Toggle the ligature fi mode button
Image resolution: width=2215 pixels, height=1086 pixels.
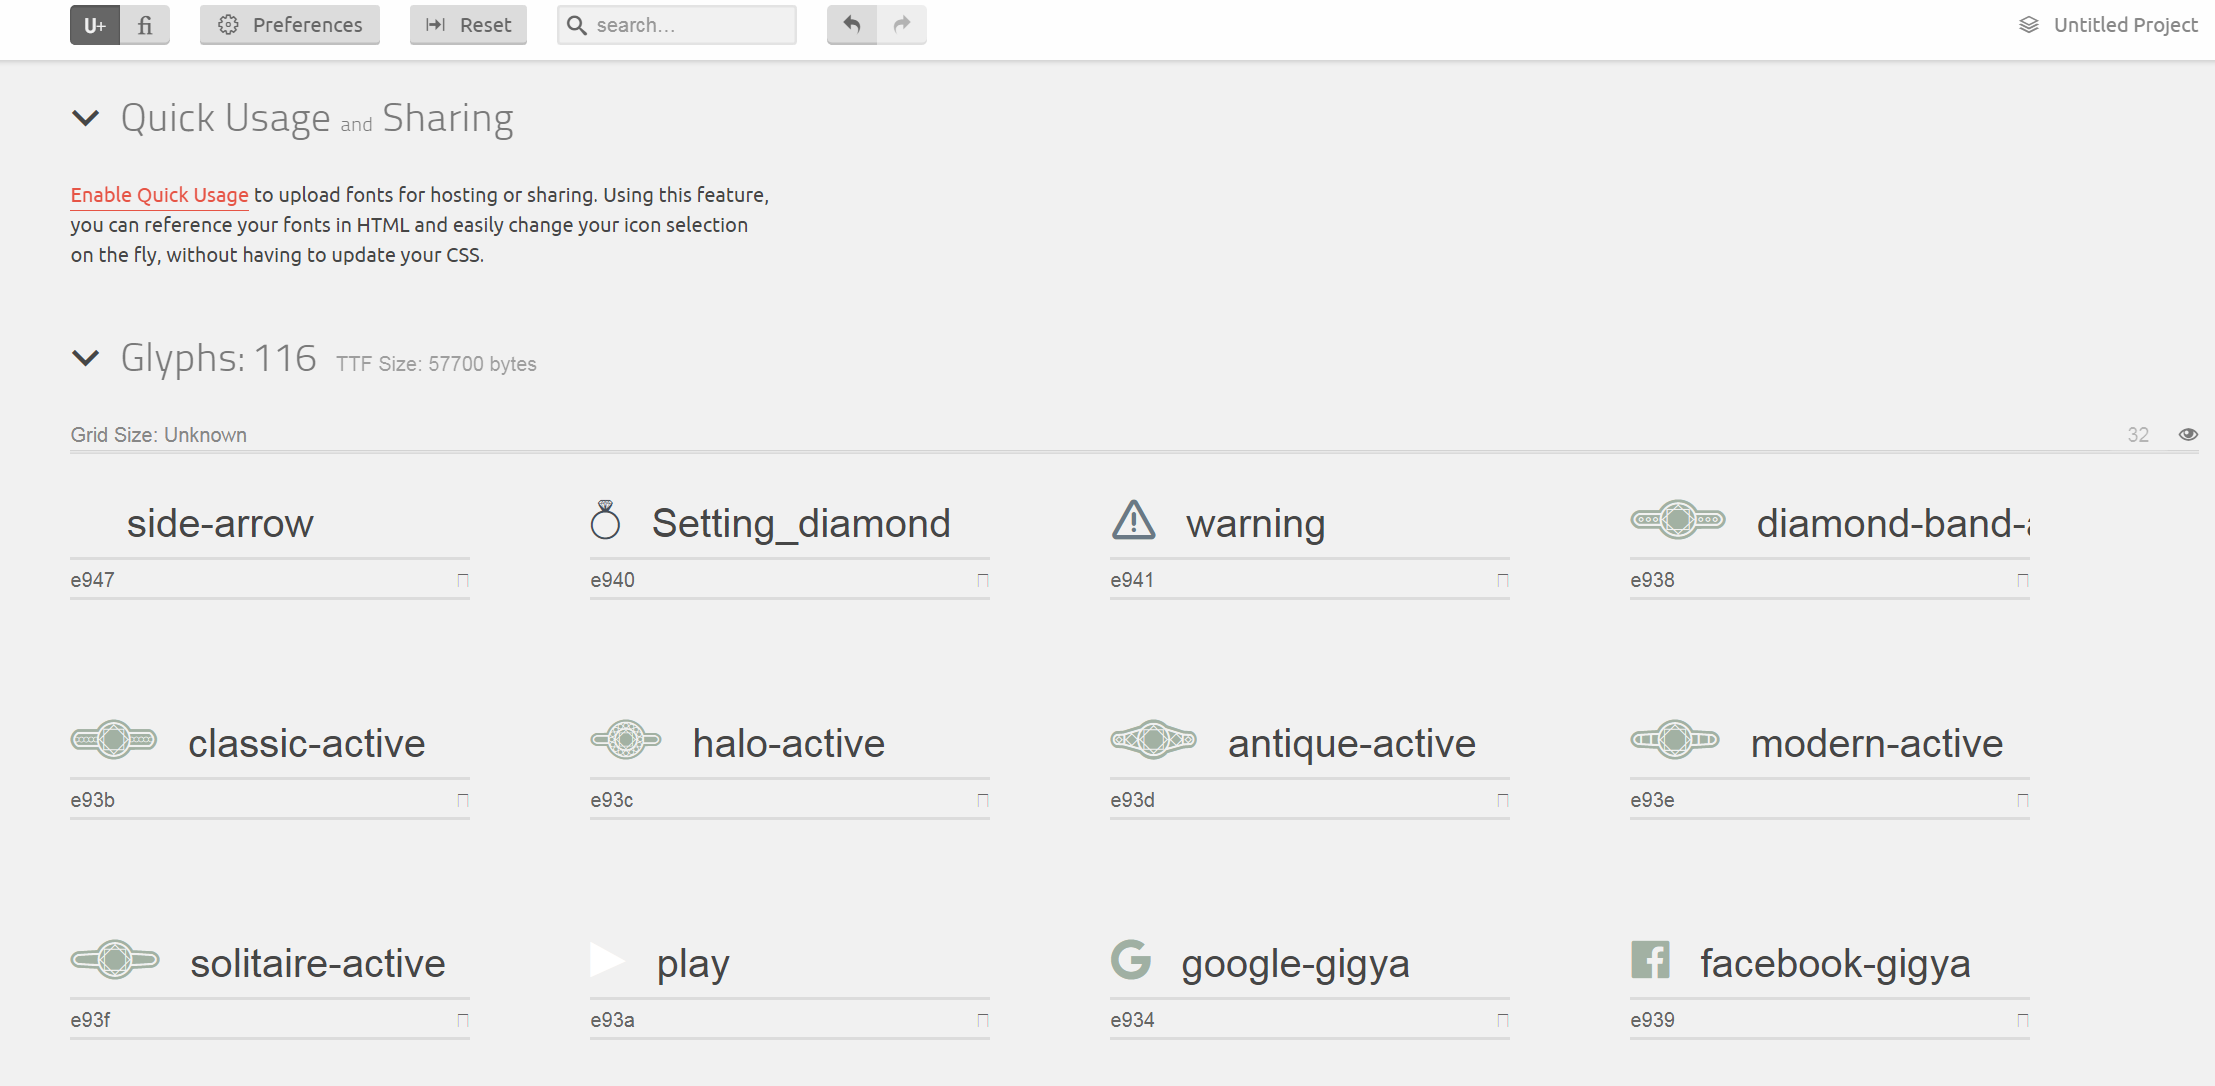click(x=145, y=25)
